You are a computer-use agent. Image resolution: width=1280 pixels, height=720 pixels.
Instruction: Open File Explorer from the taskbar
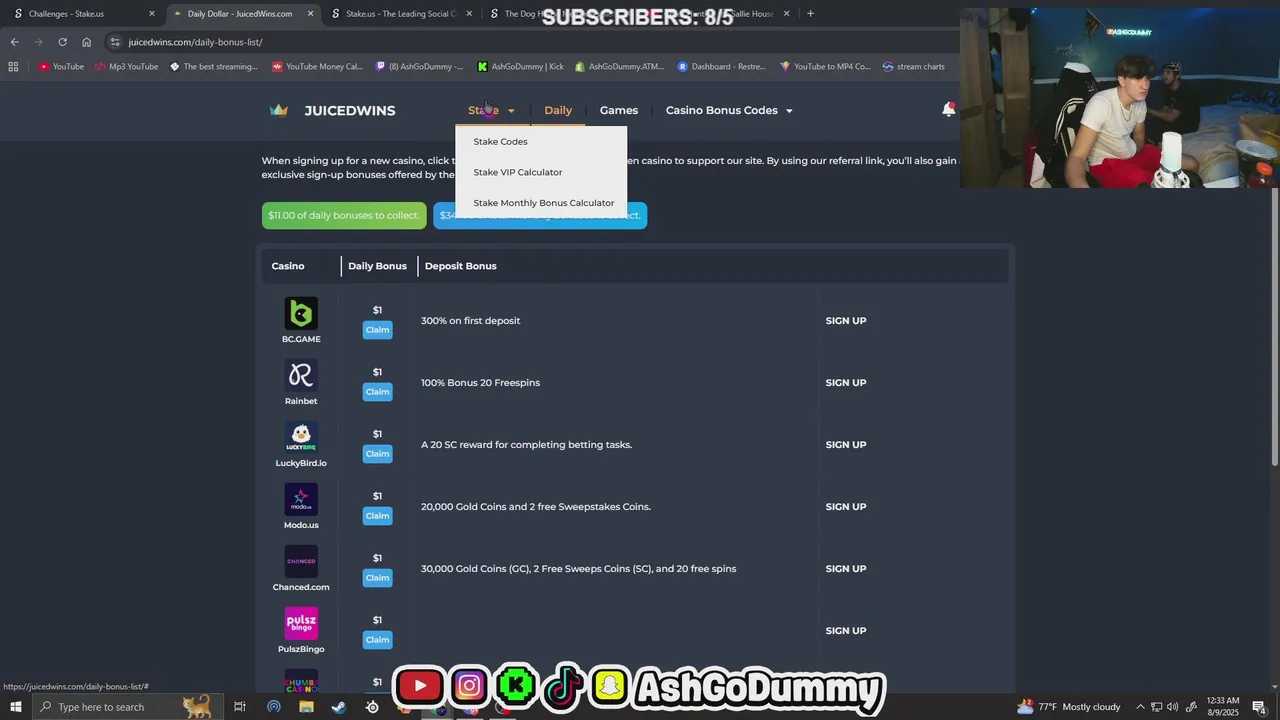[306, 707]
